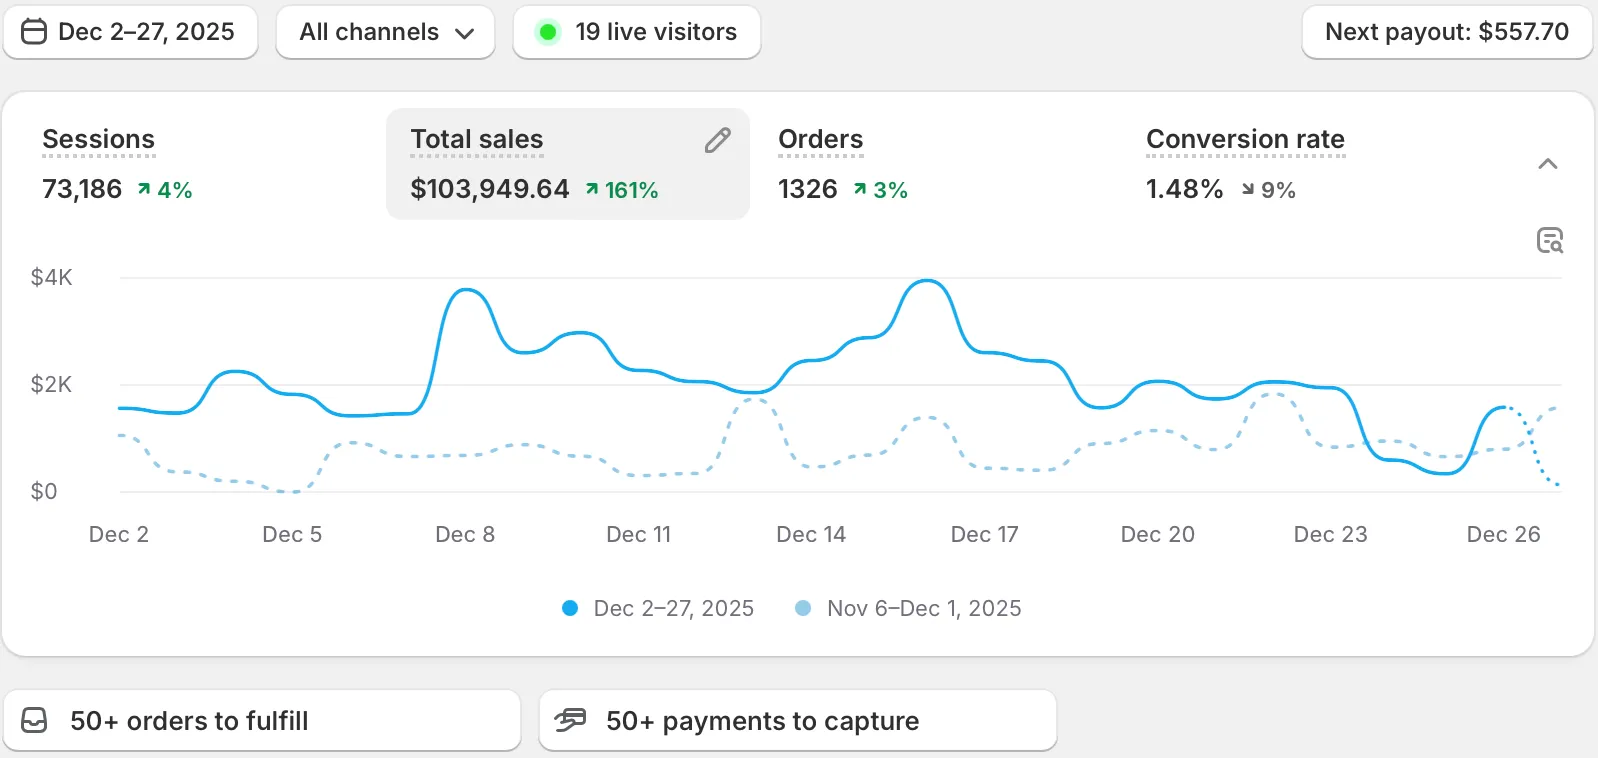Click the payment hand icon for capture

[x=570, y=720]
